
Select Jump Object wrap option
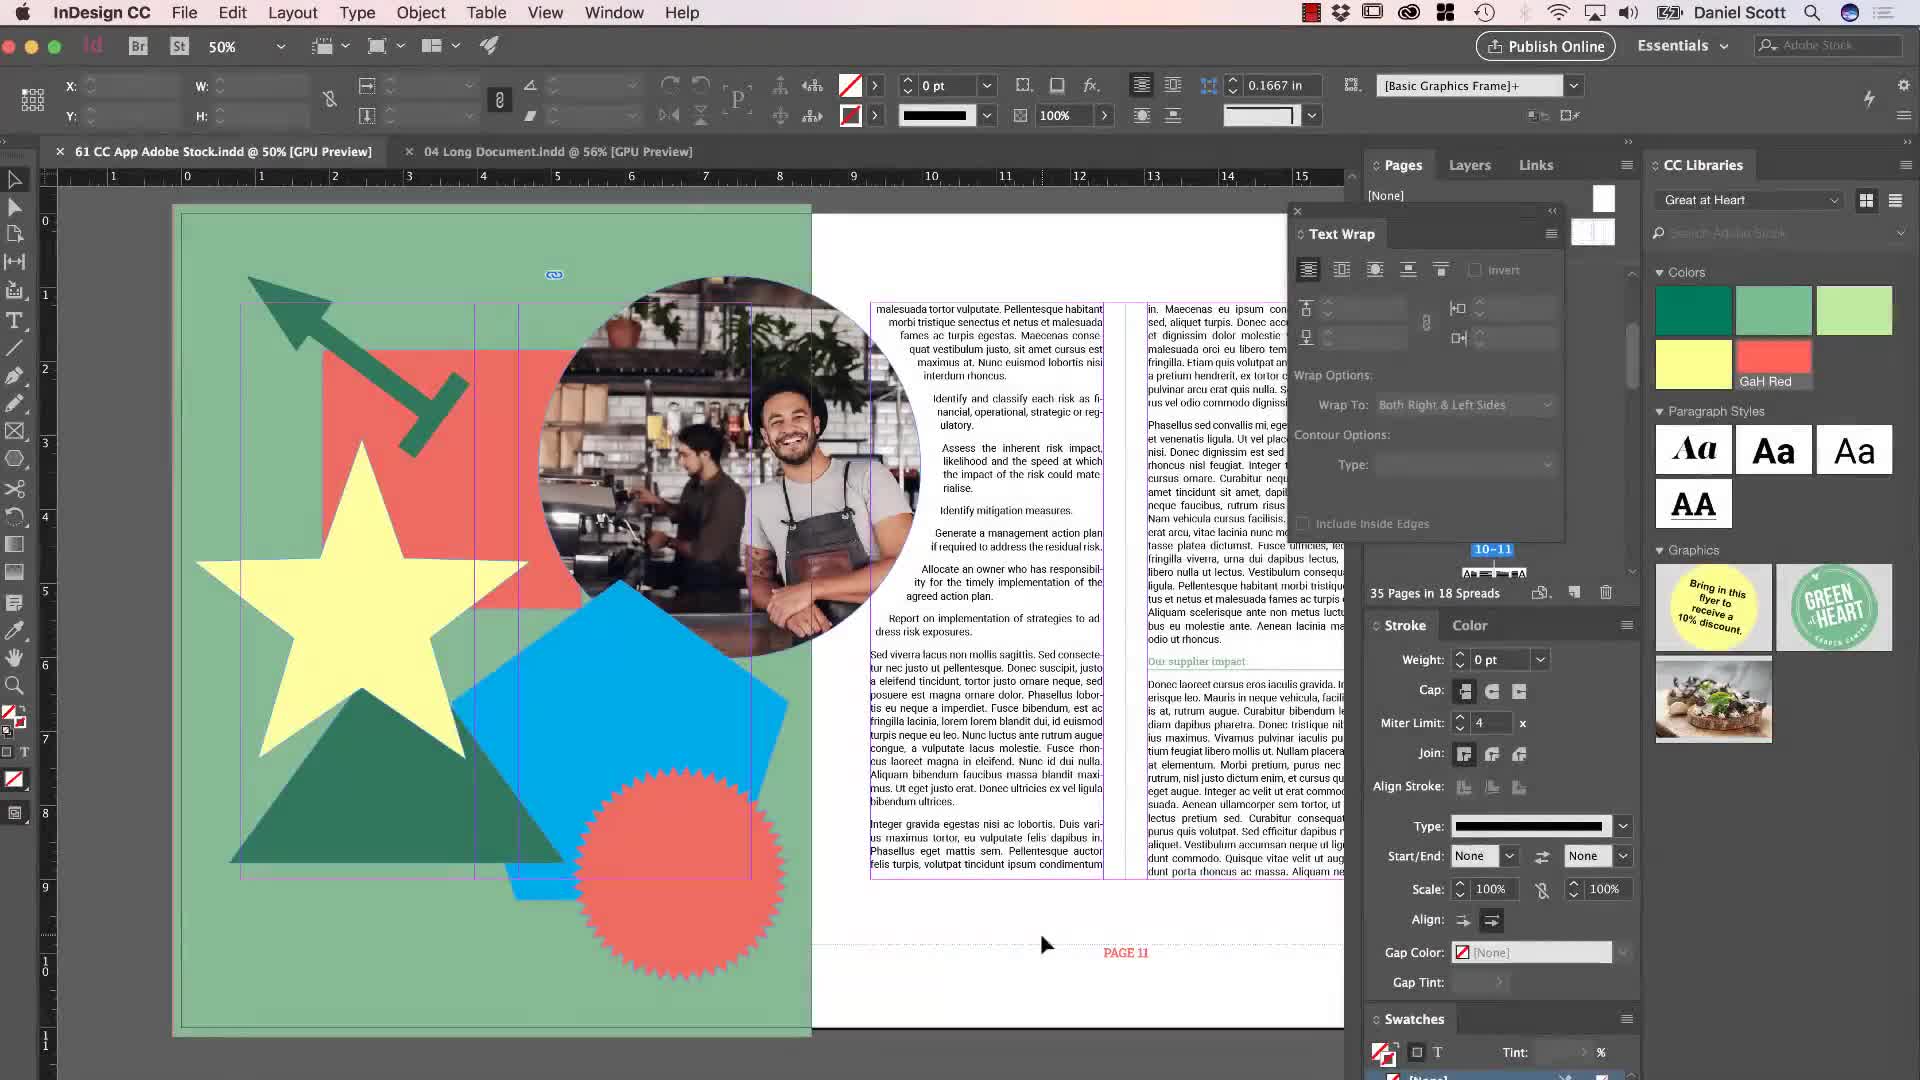[1408, 270]
